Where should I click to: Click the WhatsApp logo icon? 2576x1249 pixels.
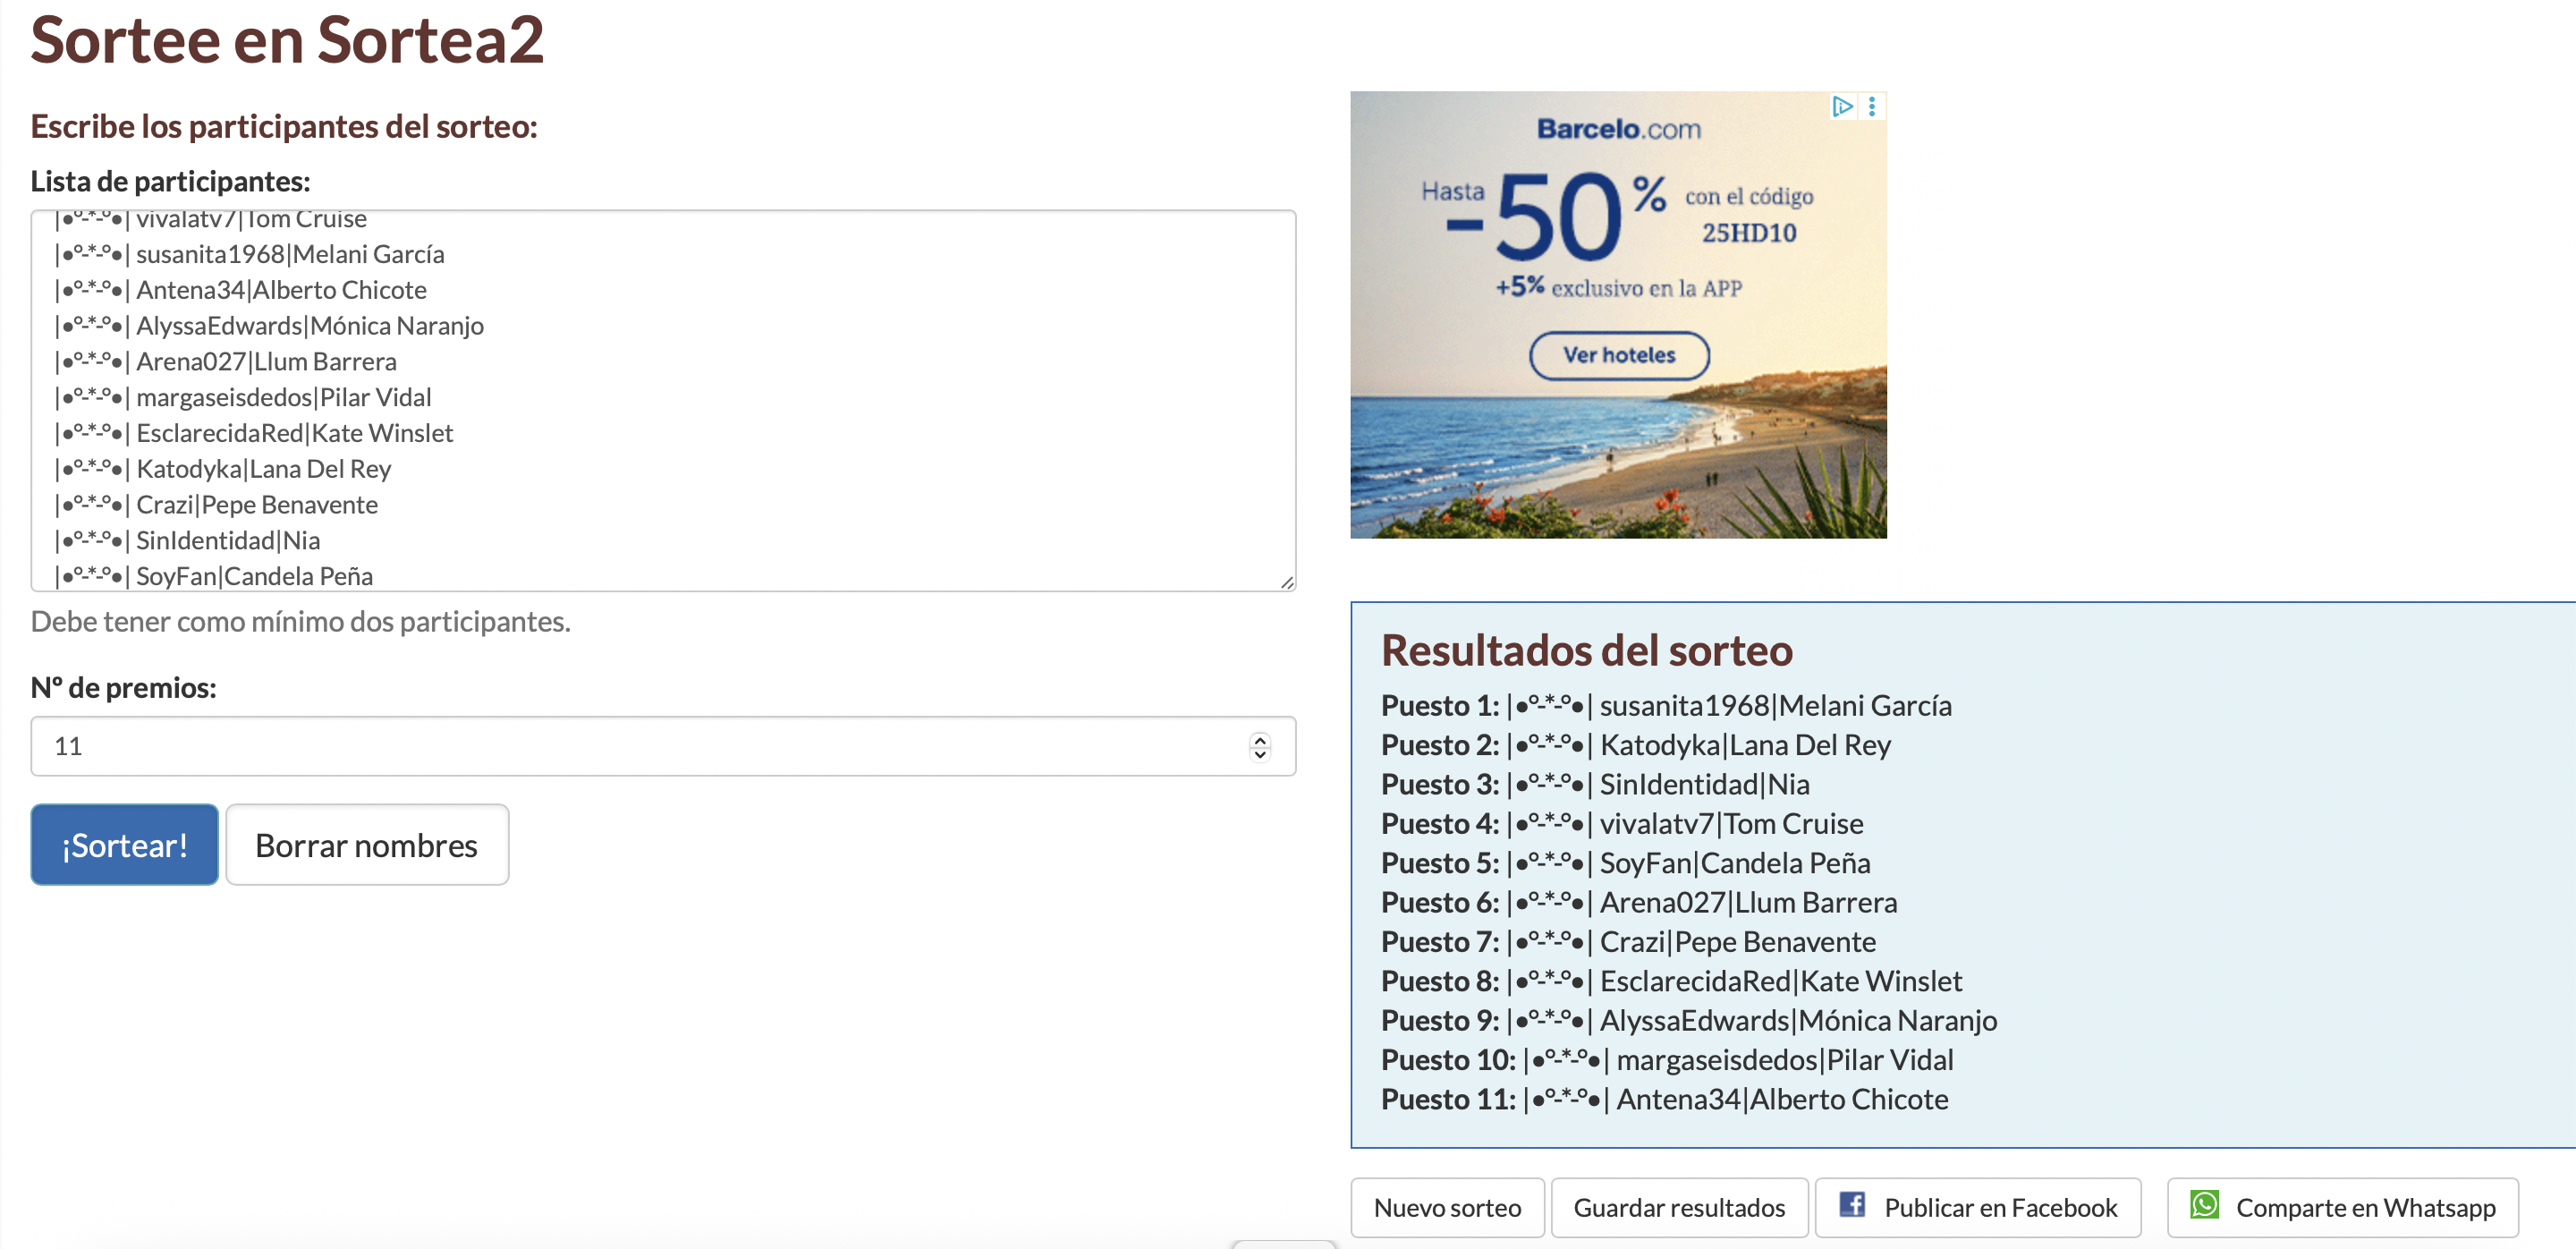(x=2204, y=1205)
